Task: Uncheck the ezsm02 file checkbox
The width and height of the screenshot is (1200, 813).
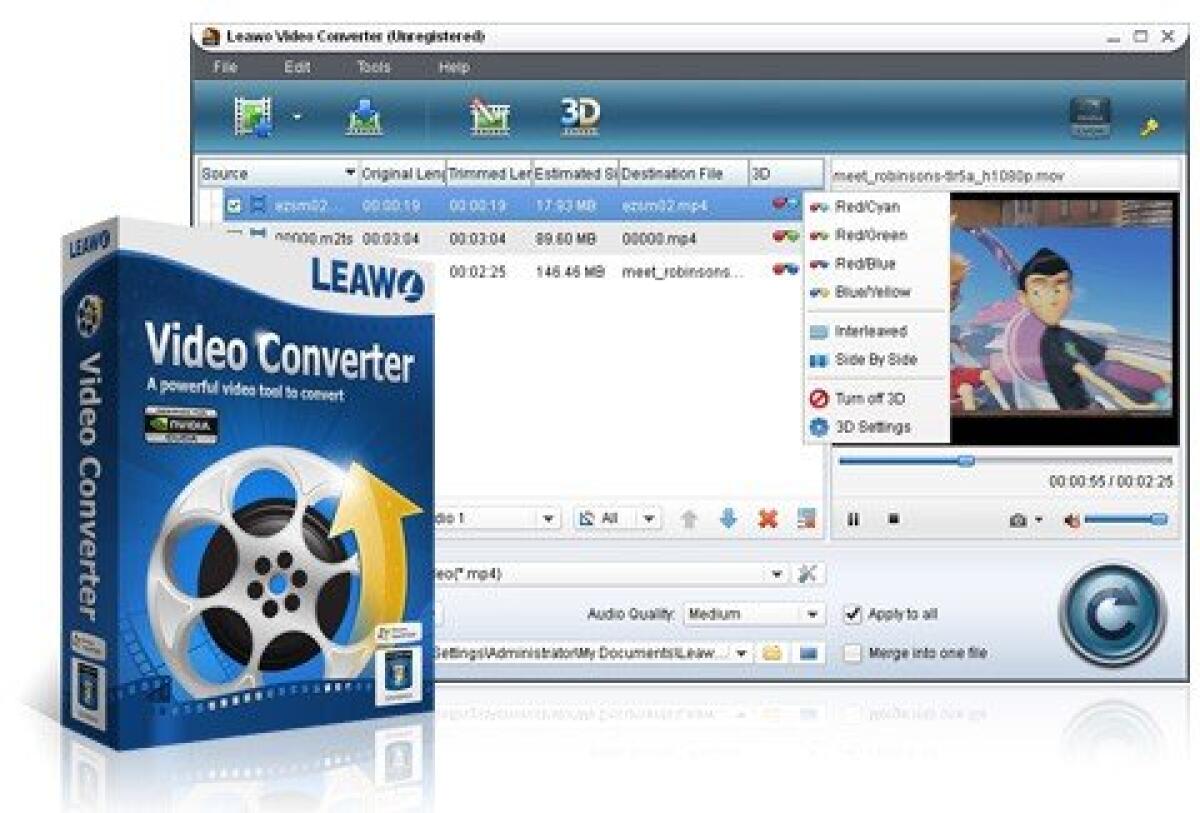Action: (x=234, y=203)
